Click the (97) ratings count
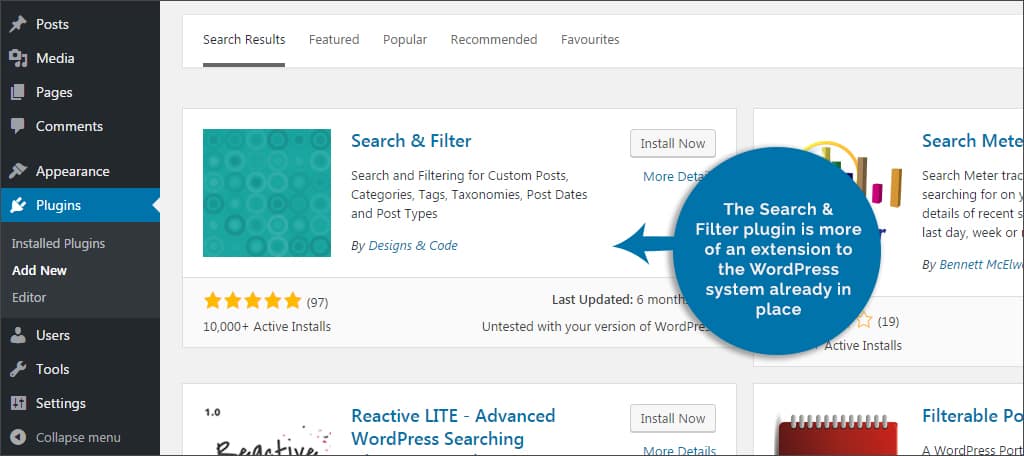This screenshot has height=456, width=1024. (317, 302)
